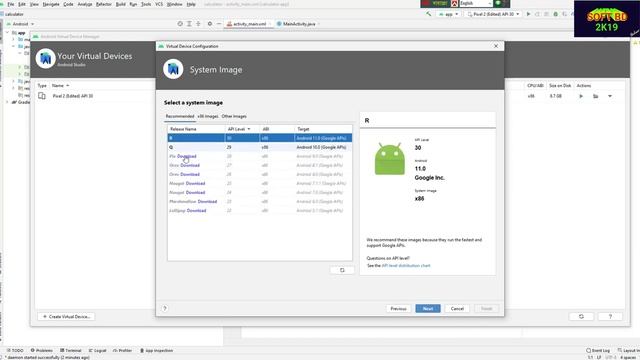Show Pixel 2 AVD on disk folder icon

(596, 96)
